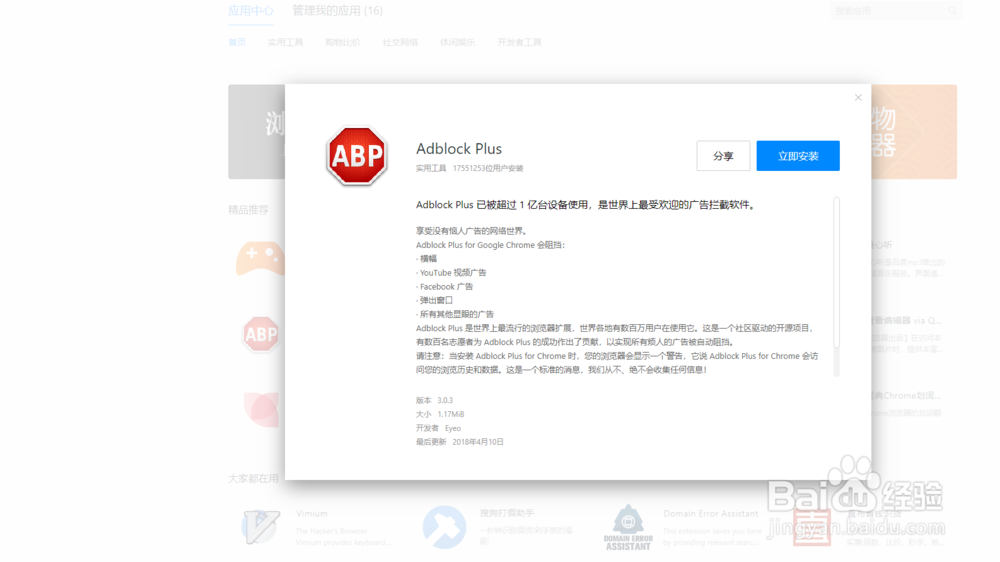Click the 实用工具 category label under title

coord(431,168)
